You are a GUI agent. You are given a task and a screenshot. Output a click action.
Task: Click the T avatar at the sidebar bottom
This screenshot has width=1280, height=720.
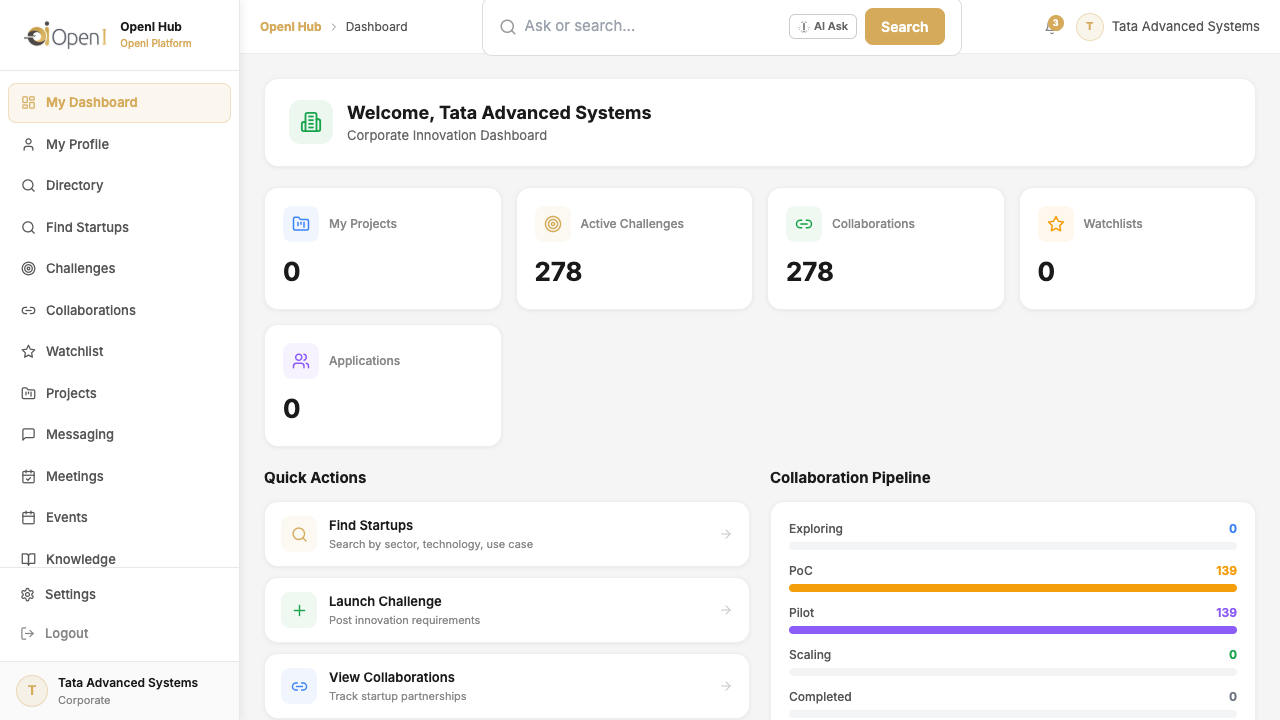click(32, 691)
